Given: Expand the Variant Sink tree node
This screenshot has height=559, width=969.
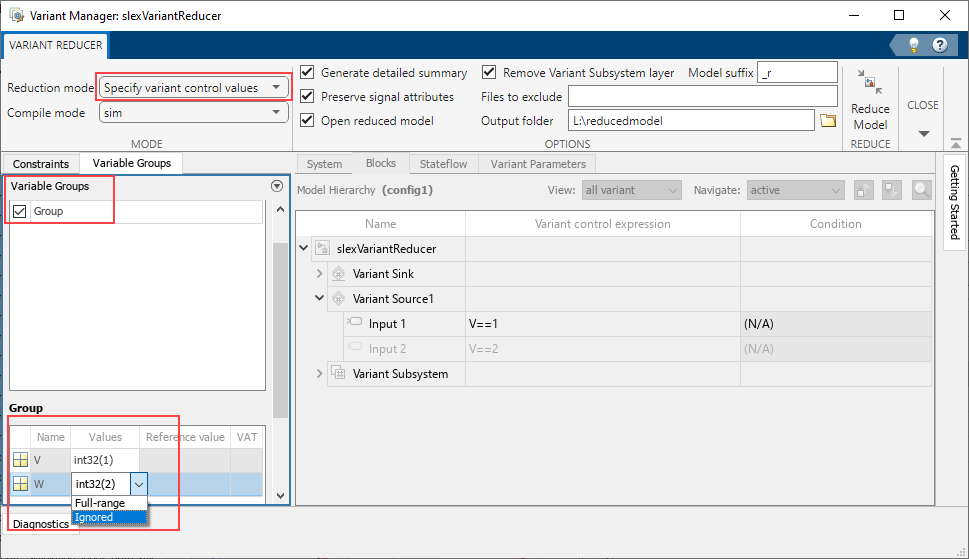Looking at the screenshot, I should [320, 274].
